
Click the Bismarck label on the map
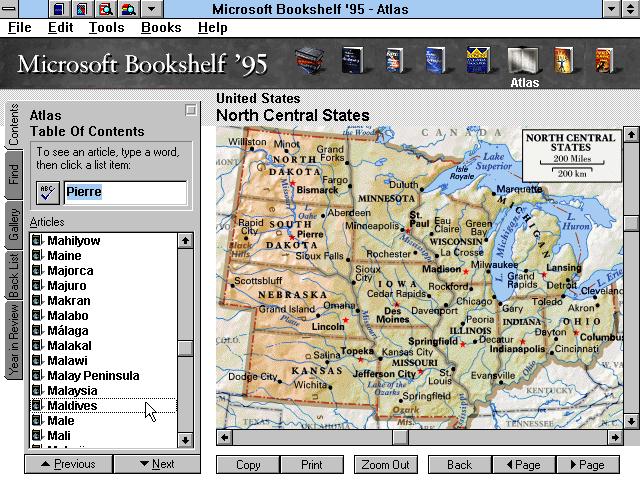317,190
